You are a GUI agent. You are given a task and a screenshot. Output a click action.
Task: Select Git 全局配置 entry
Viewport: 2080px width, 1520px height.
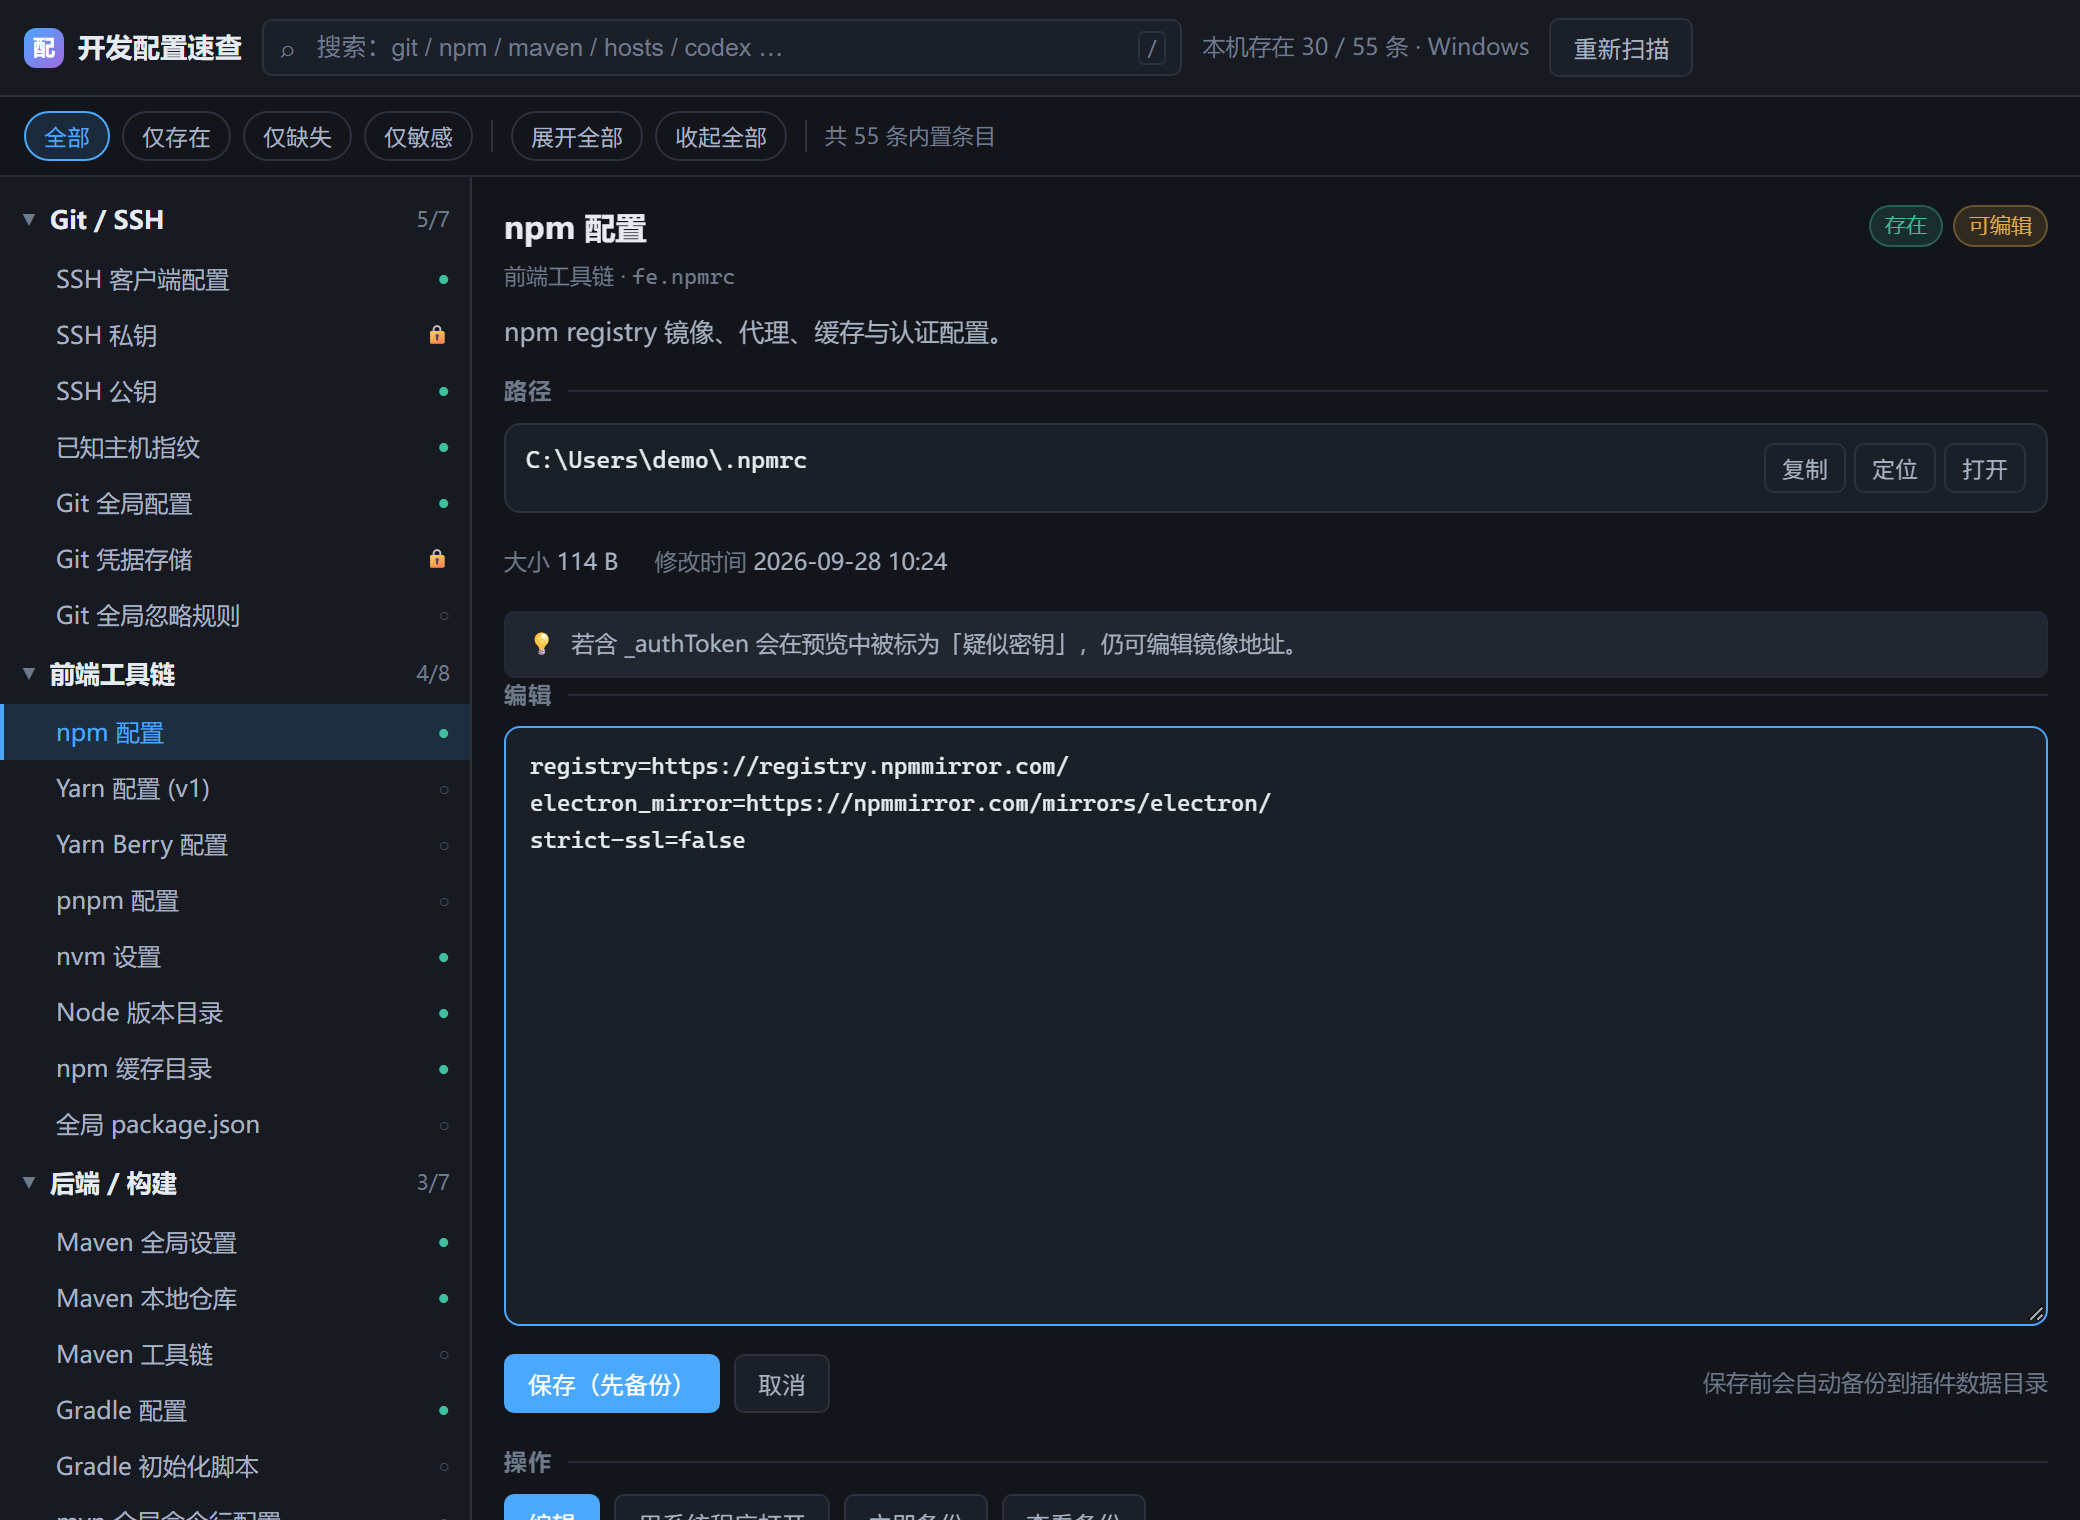[x=235, y=504]
